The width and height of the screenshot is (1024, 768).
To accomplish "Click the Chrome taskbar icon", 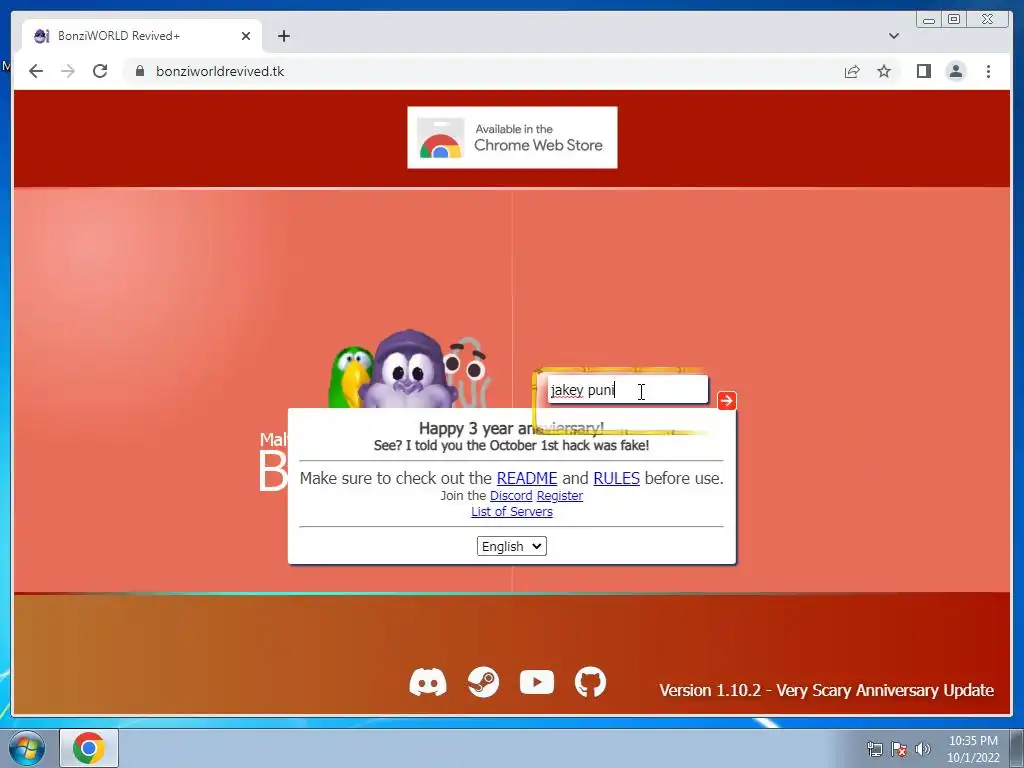I will pyautogui.click(x=89, y=748).
